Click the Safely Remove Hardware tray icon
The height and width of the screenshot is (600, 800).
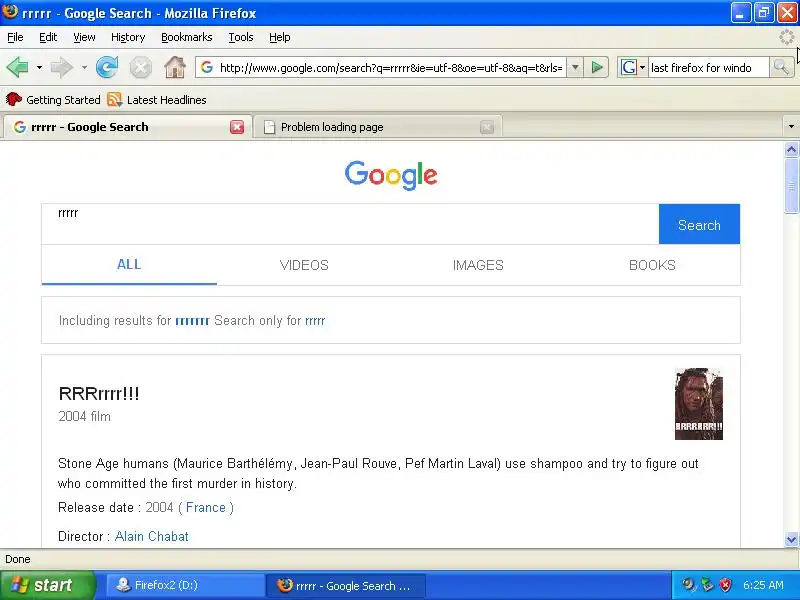click(x=707, y=585)
